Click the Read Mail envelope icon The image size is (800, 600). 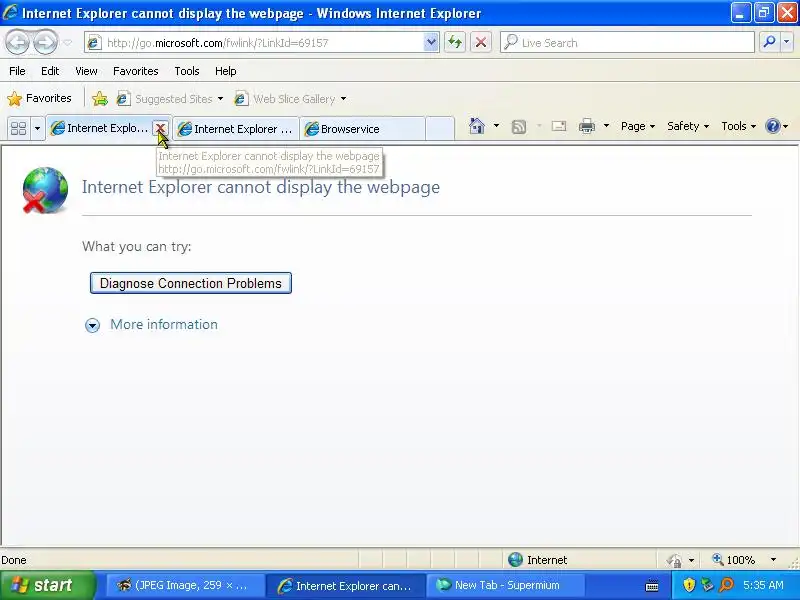coord(559,126)
